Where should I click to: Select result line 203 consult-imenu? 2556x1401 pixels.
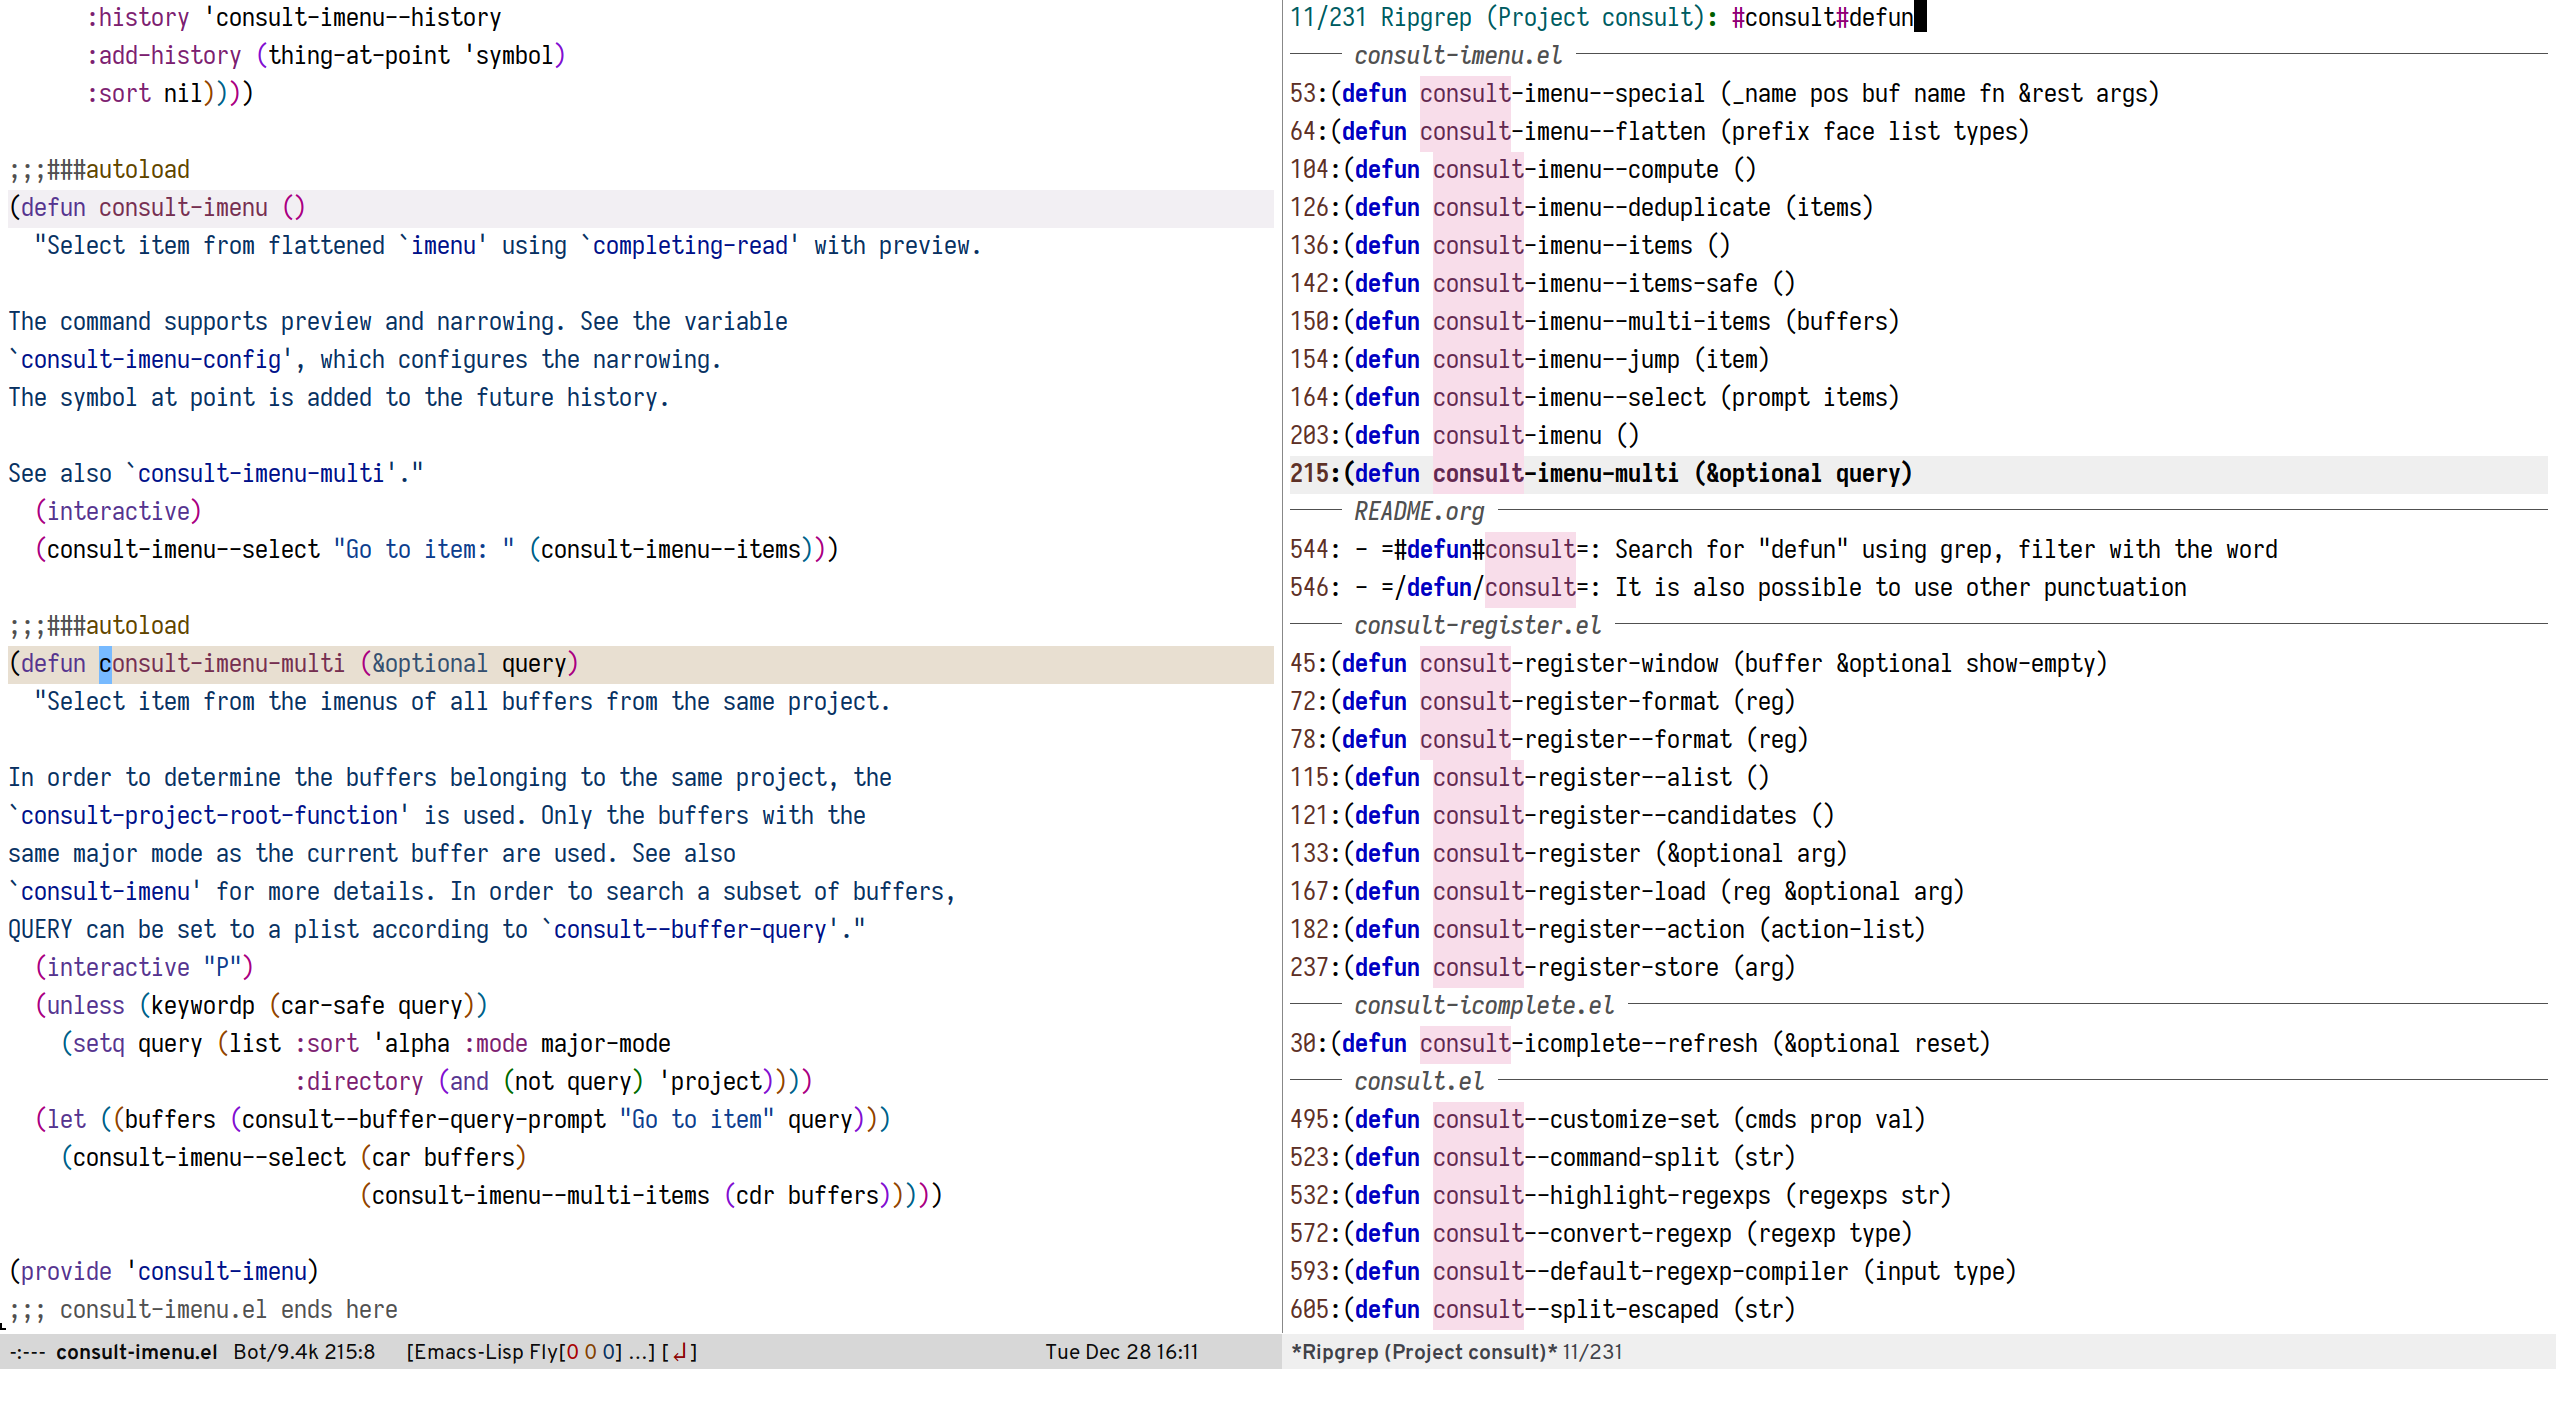tap(1464, 435)
